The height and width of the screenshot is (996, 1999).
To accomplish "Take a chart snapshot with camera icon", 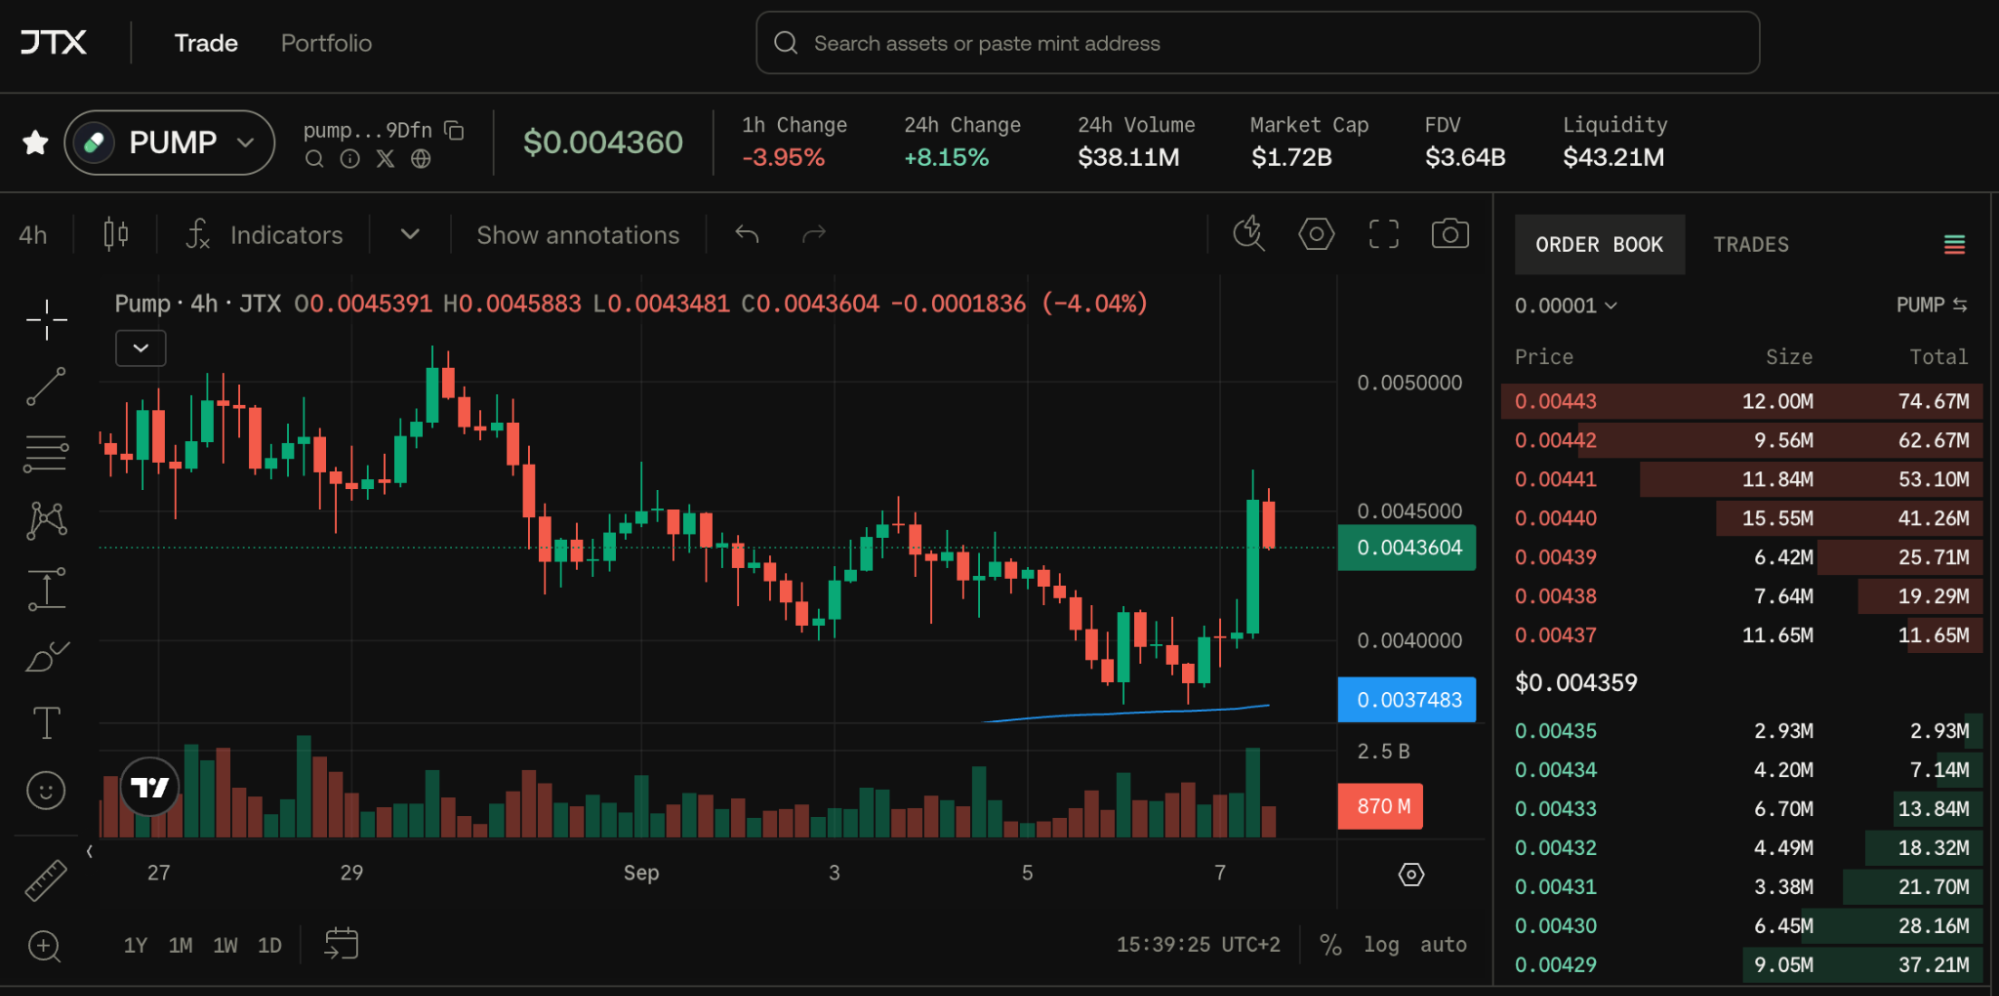I will 1450,234.
